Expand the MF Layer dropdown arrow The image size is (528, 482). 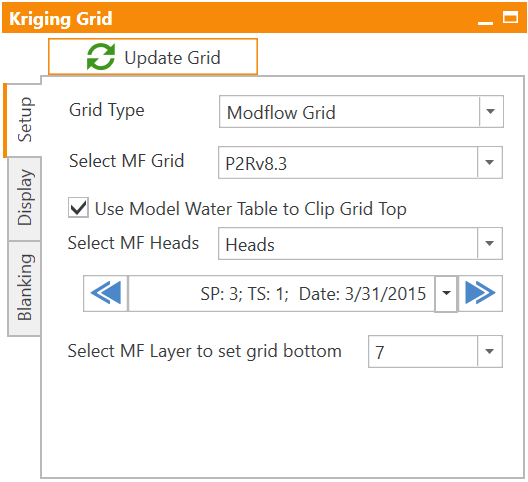pyautogui.click(x=490, y=351)
